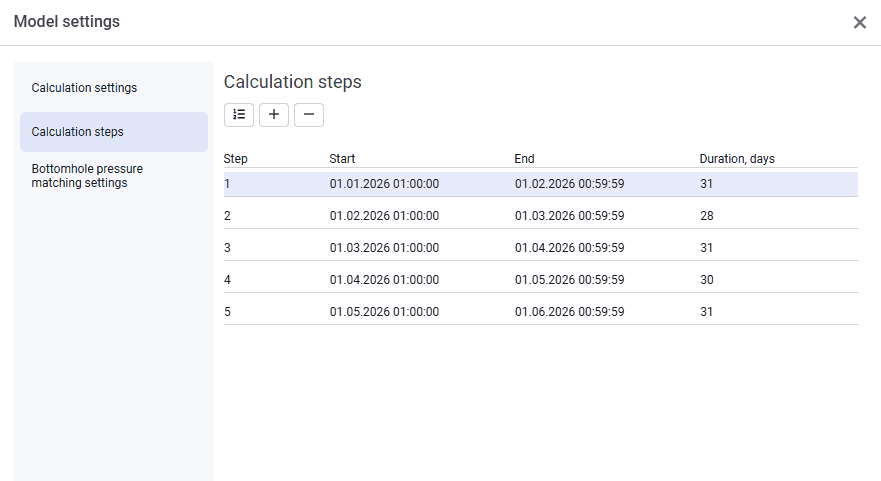This screenshot has height=481, width=881.
Task: Select step 2 in the table
Action: click(x=541, y=216)
